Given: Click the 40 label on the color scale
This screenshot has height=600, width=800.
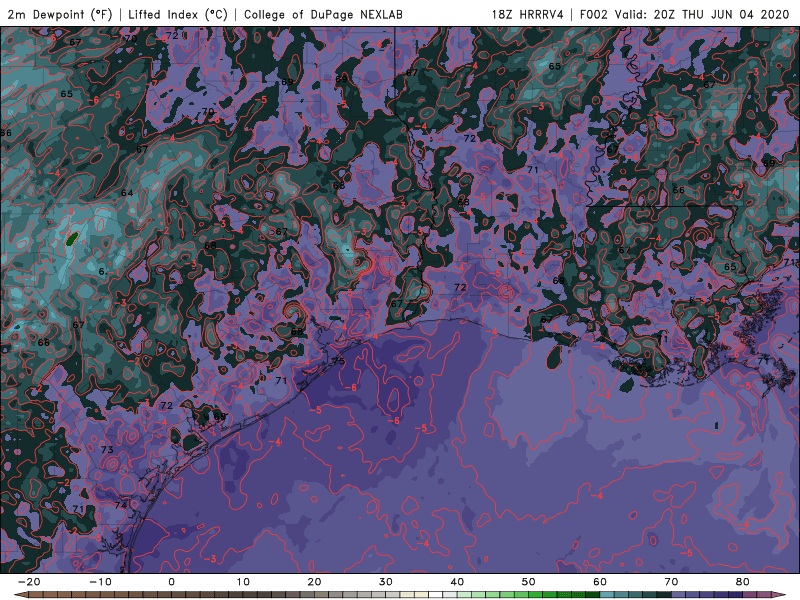Looking at the screenshot, I should click(457, 582).
